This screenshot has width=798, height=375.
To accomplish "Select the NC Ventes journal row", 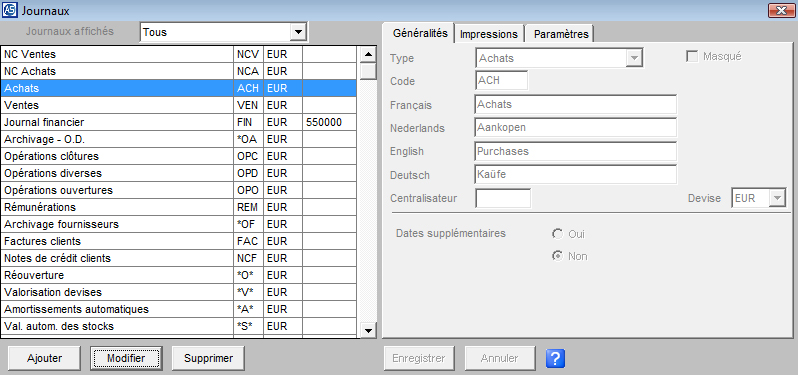I will pos(179,54).
